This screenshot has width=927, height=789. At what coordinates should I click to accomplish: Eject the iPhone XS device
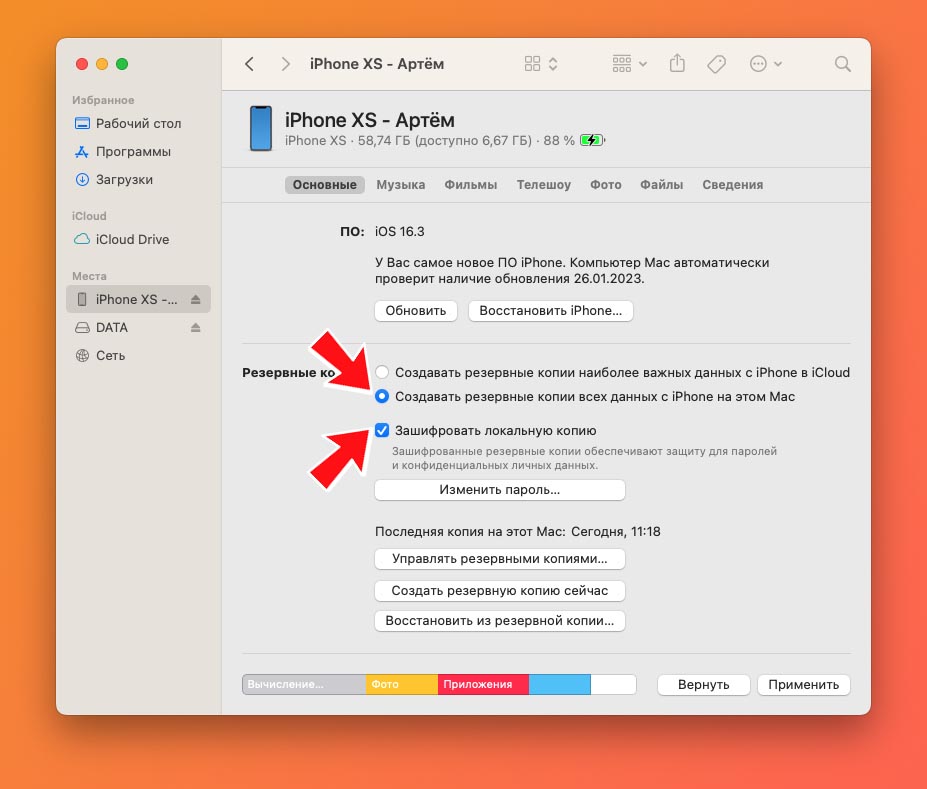click(196, 300)
